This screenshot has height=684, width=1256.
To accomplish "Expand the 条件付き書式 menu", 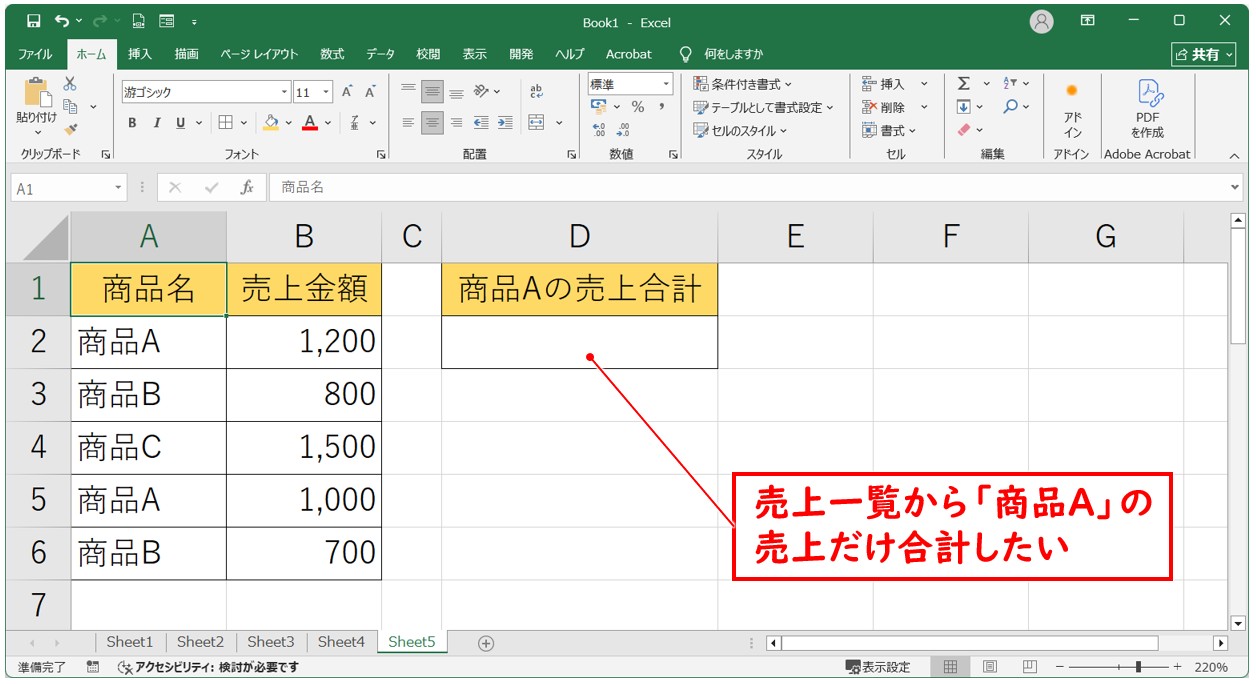I will coord(743,84).
